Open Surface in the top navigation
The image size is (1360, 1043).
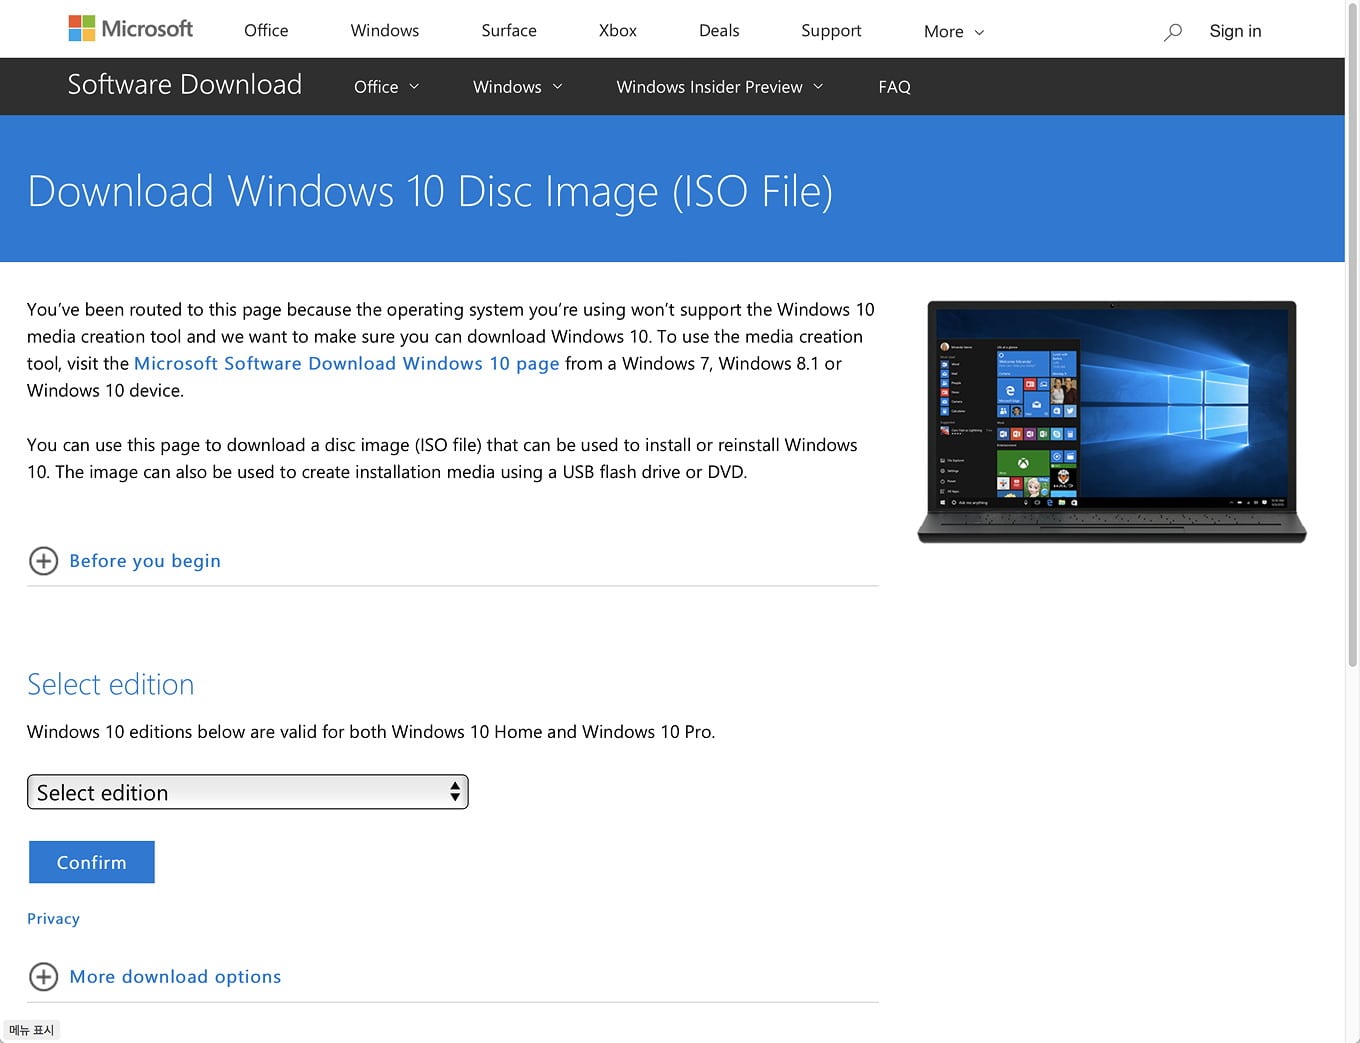coord(509,31)
